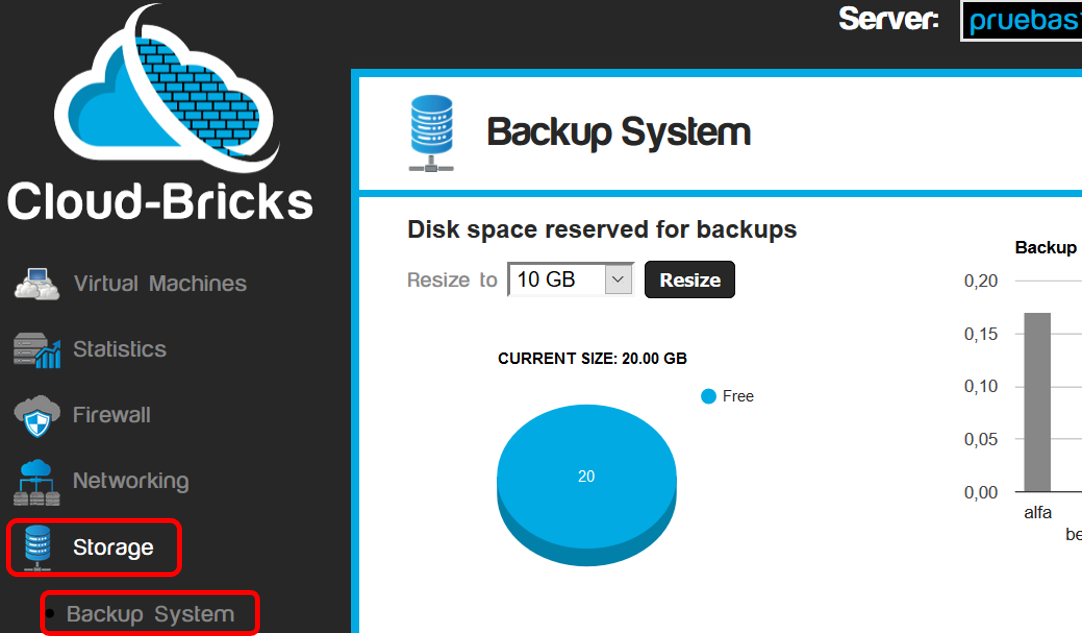
Task: Select Backup System submenu item
Action: coord(150,614)
